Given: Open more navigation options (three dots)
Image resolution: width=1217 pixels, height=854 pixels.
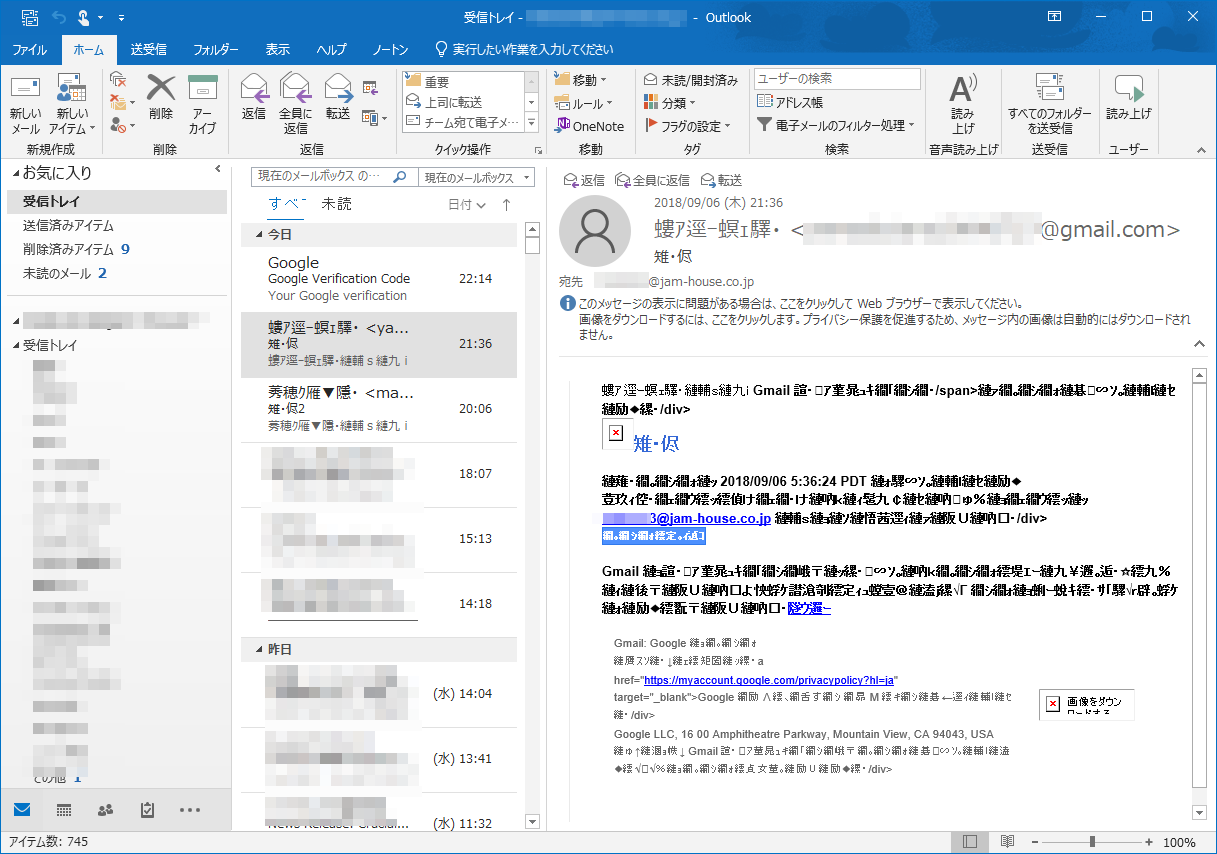Looking at the screenshot, I should click(x=189, y=810).
